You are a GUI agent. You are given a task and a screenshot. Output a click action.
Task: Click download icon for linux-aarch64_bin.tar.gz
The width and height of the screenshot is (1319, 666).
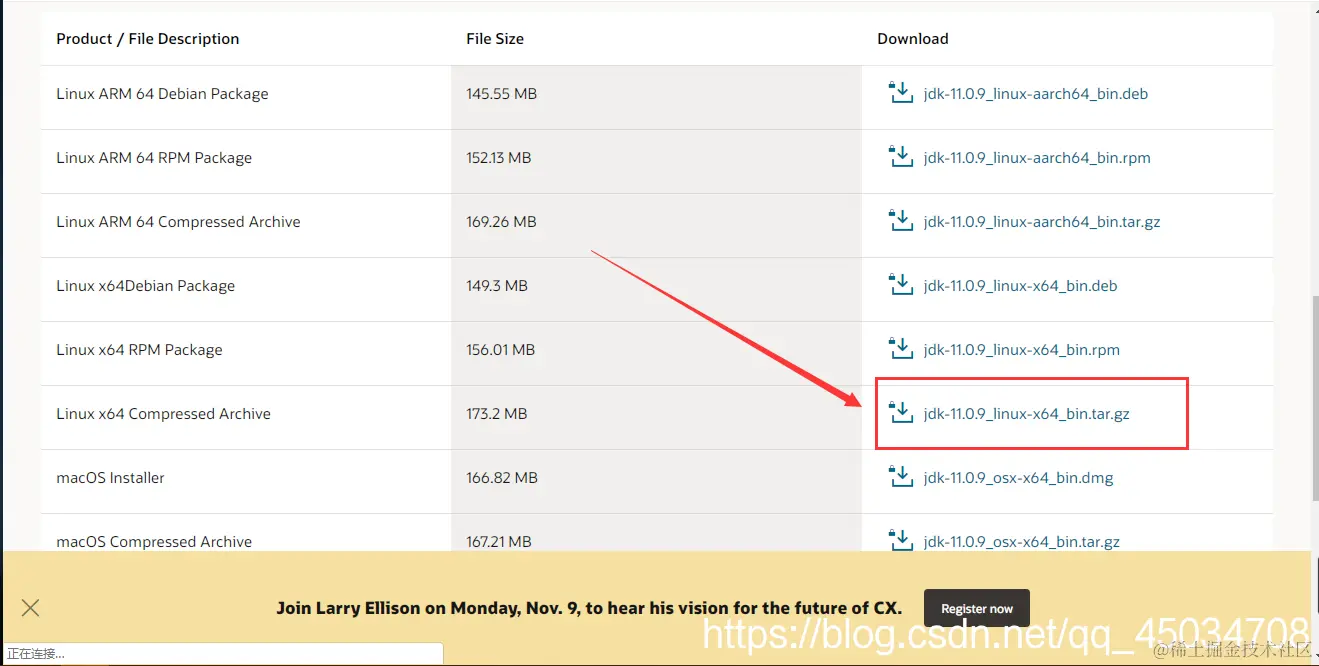click(x=901, y=221)
